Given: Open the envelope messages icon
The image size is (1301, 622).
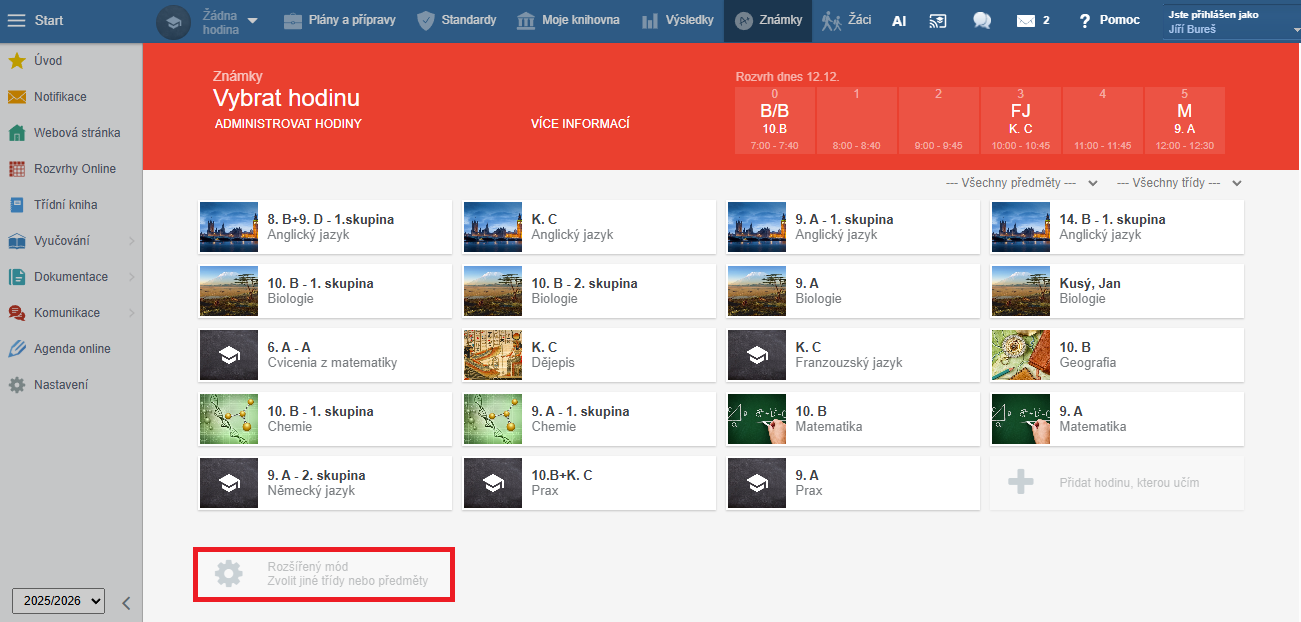Looking at the screenshot, I should click(x=1025, y=20).
